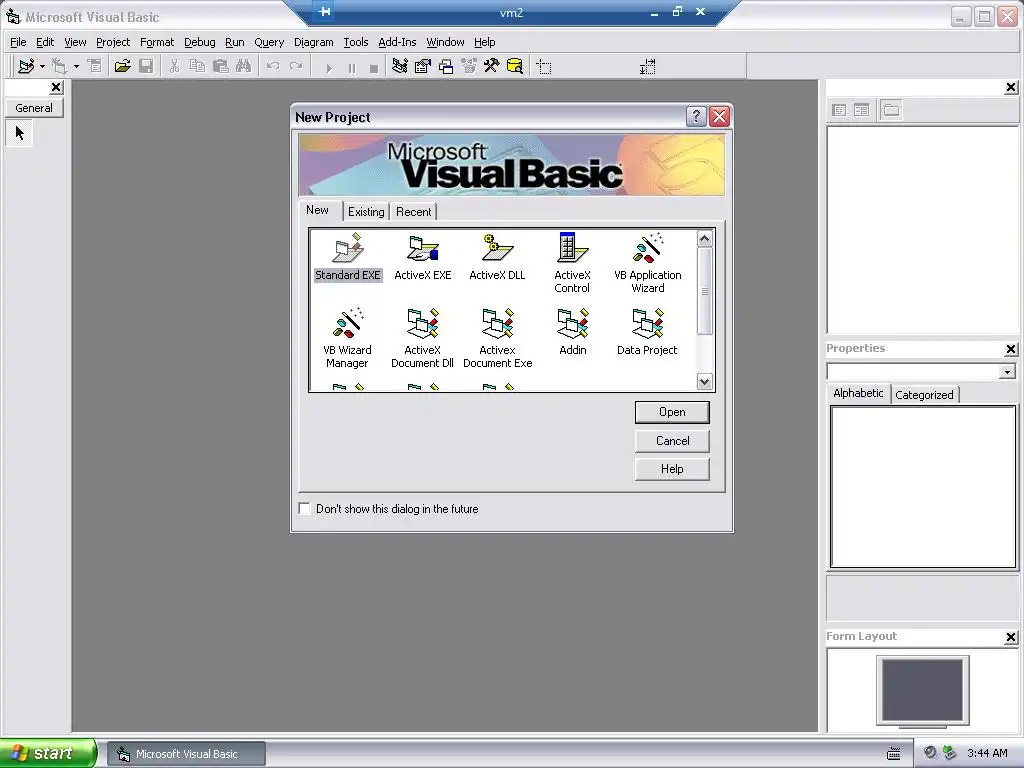
Task: Switch to the Existing tab
Action: 366,212
